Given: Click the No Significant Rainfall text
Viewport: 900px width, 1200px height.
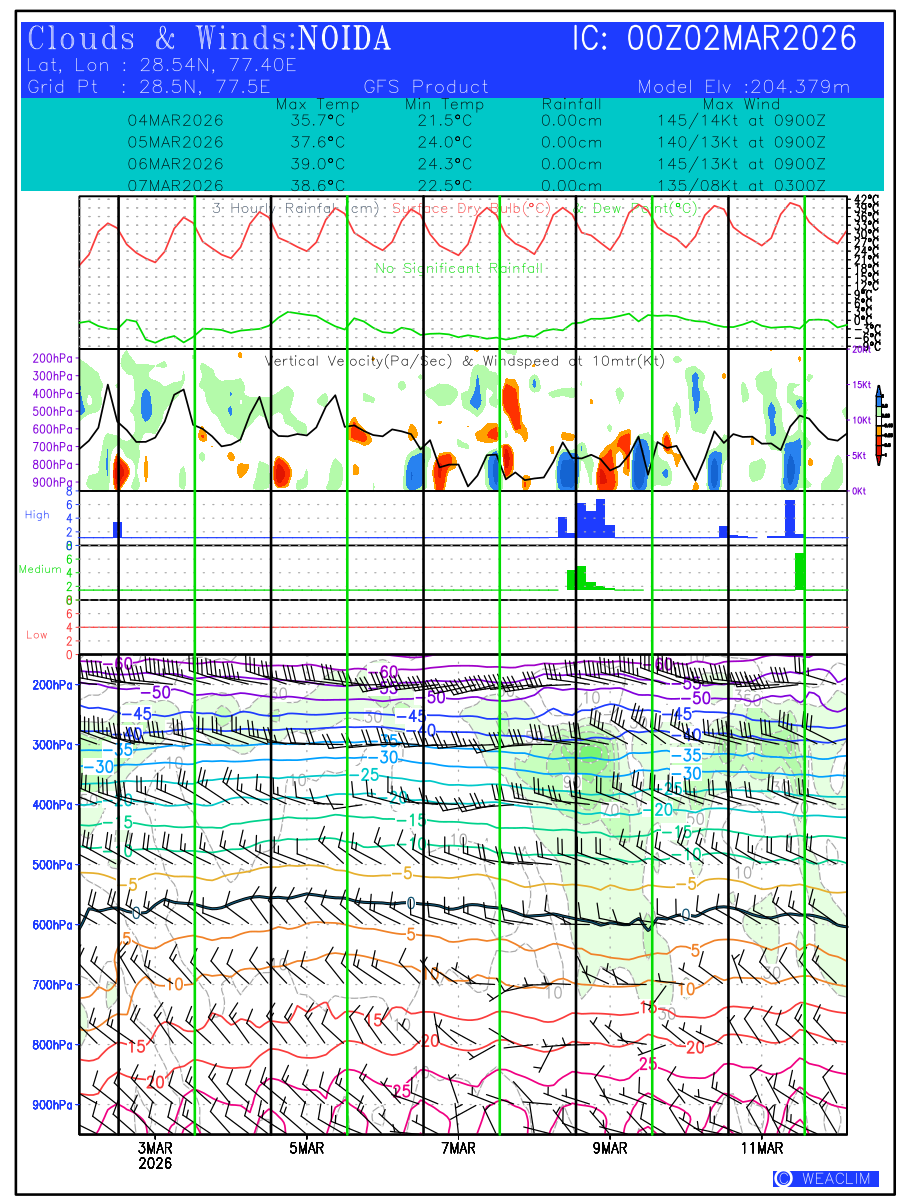Looking at the screenshot, I should coord(459,268).
